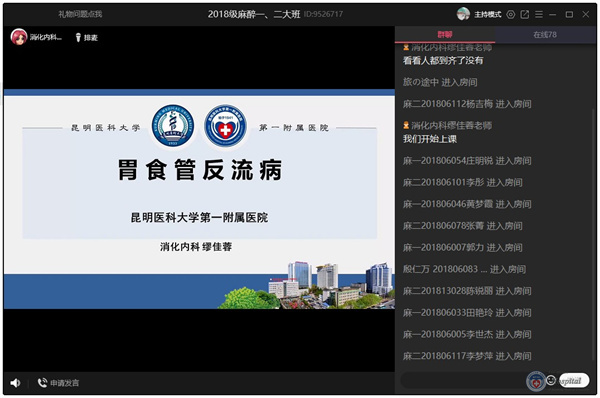Click the chat message input field
The image size is (600, 398).
coord(463,380)
